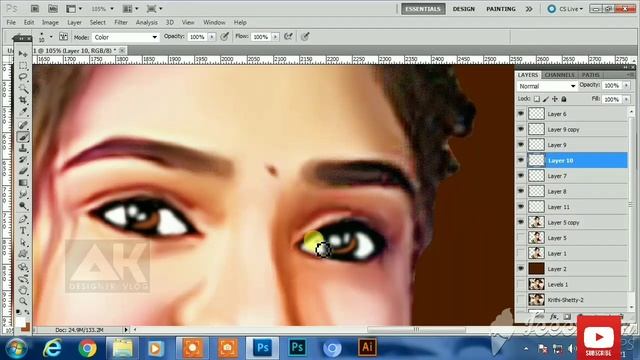640x360 pixels.
Task: Open Illustrator from the taskbar
Action: [x=367, y=347]
